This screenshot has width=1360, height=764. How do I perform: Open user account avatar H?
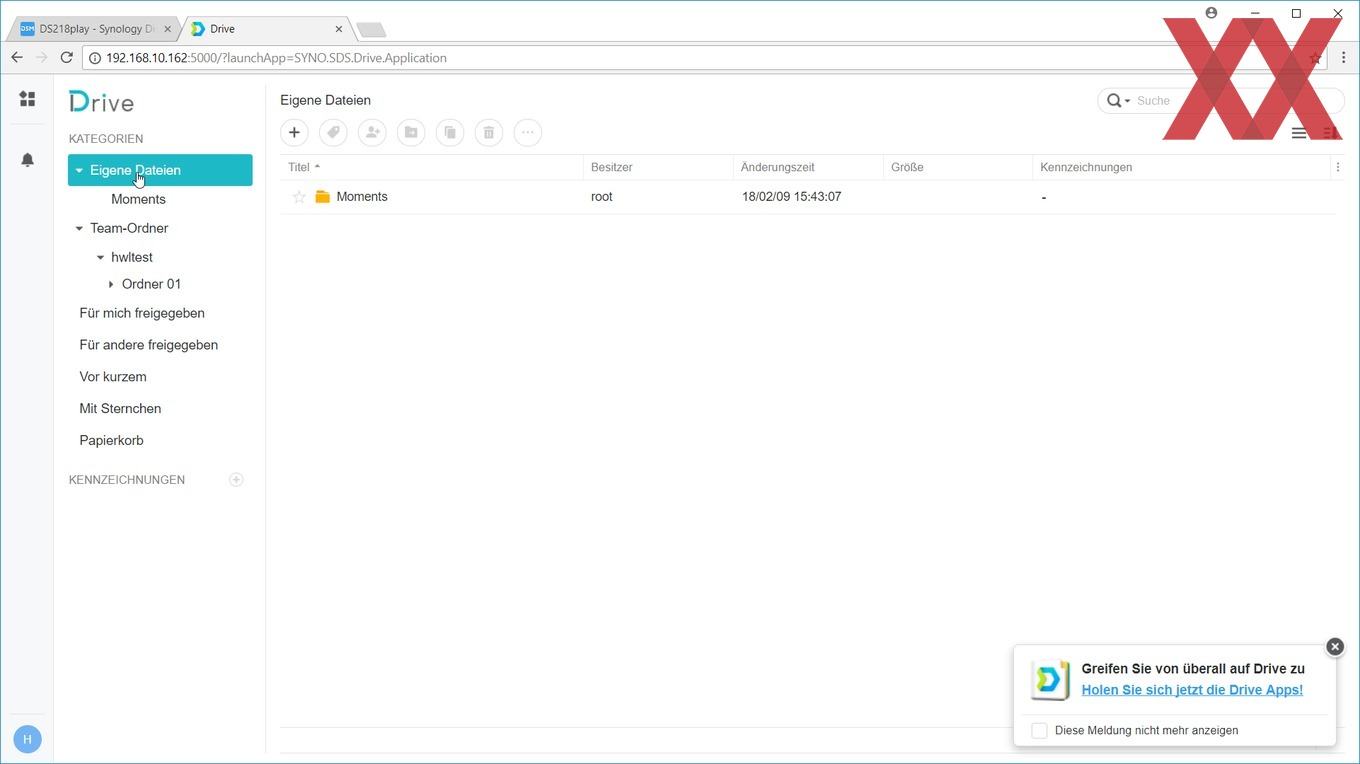click(x=27, y=739)
